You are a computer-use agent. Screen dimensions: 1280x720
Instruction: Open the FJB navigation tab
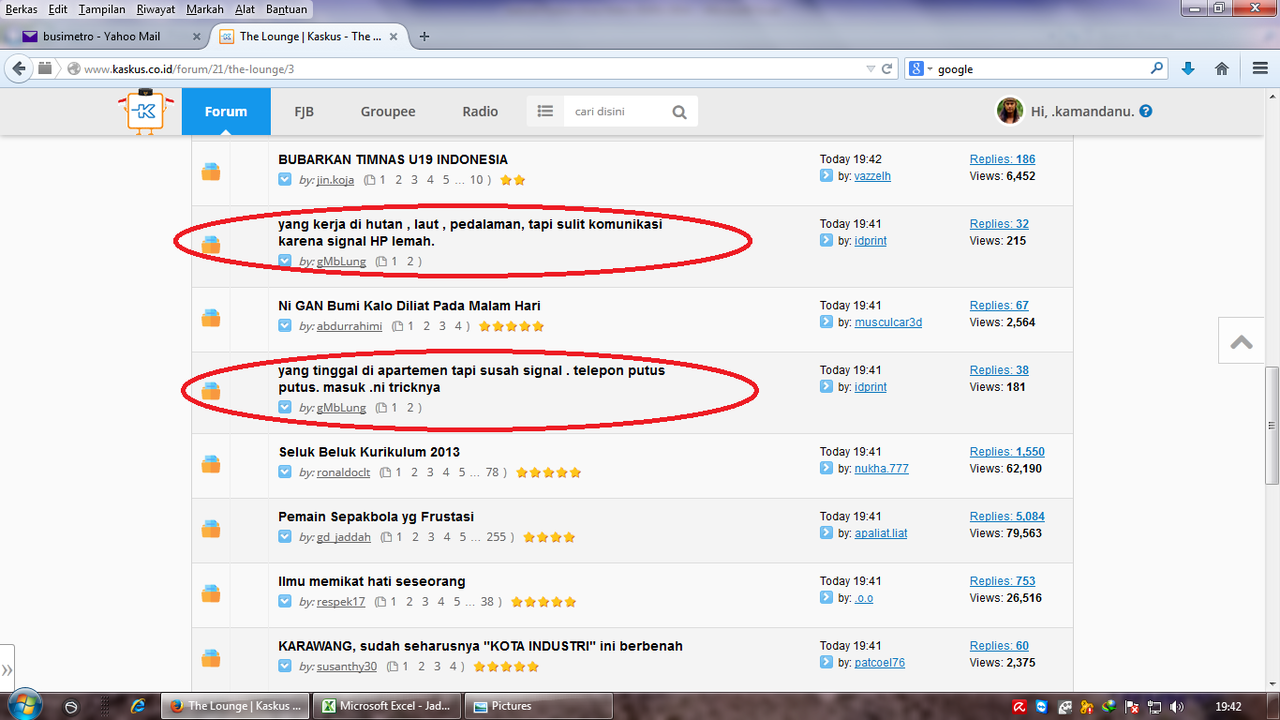(304, 111)
